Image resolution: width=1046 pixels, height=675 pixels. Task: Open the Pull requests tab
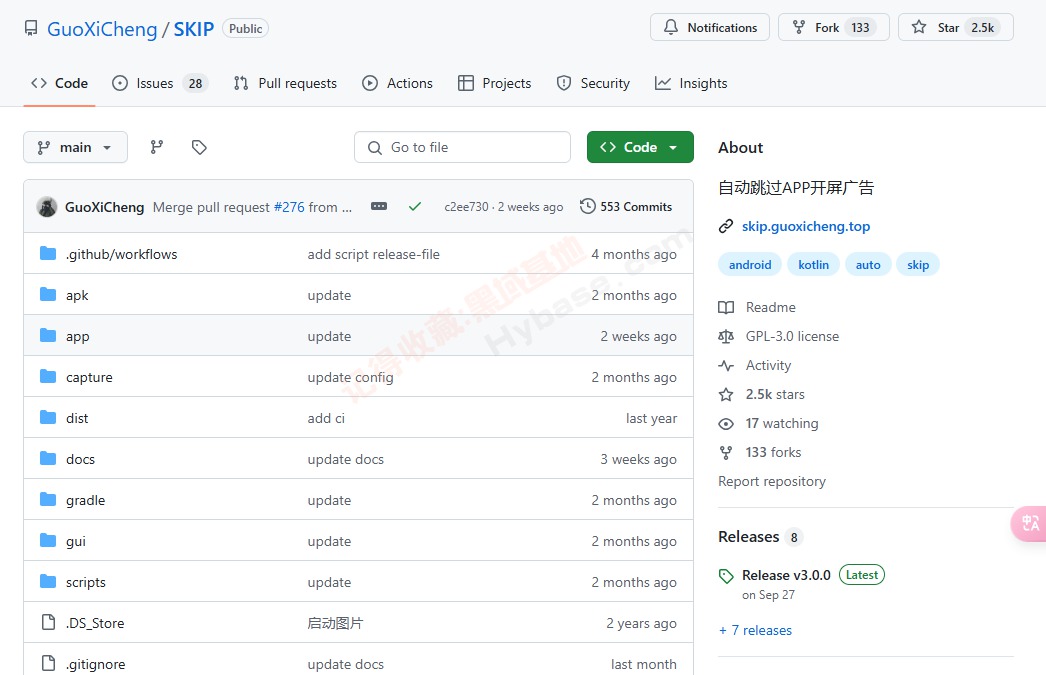pyautogui.click(x=285, y=83)
